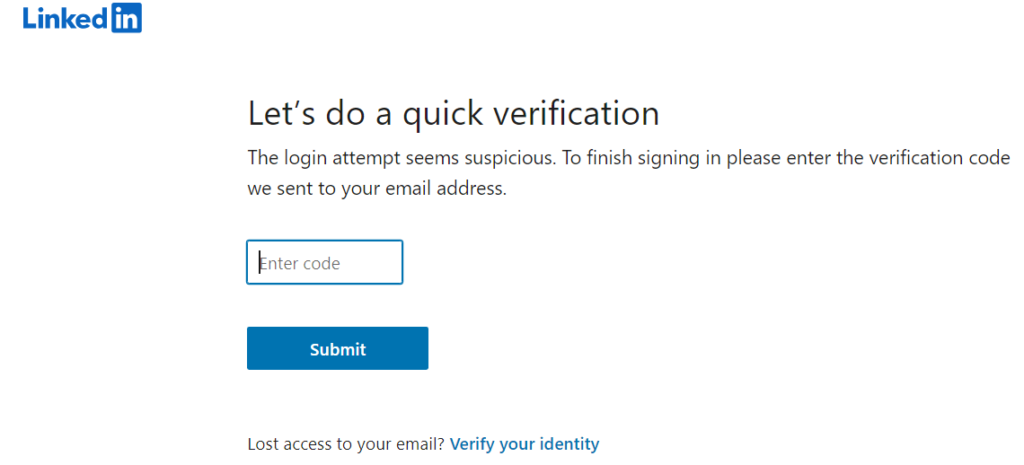The width and height of the screenshot is (1024, 465).
Task: Click the "Enter code" placeholder text
Action: (x=301, y=264)
